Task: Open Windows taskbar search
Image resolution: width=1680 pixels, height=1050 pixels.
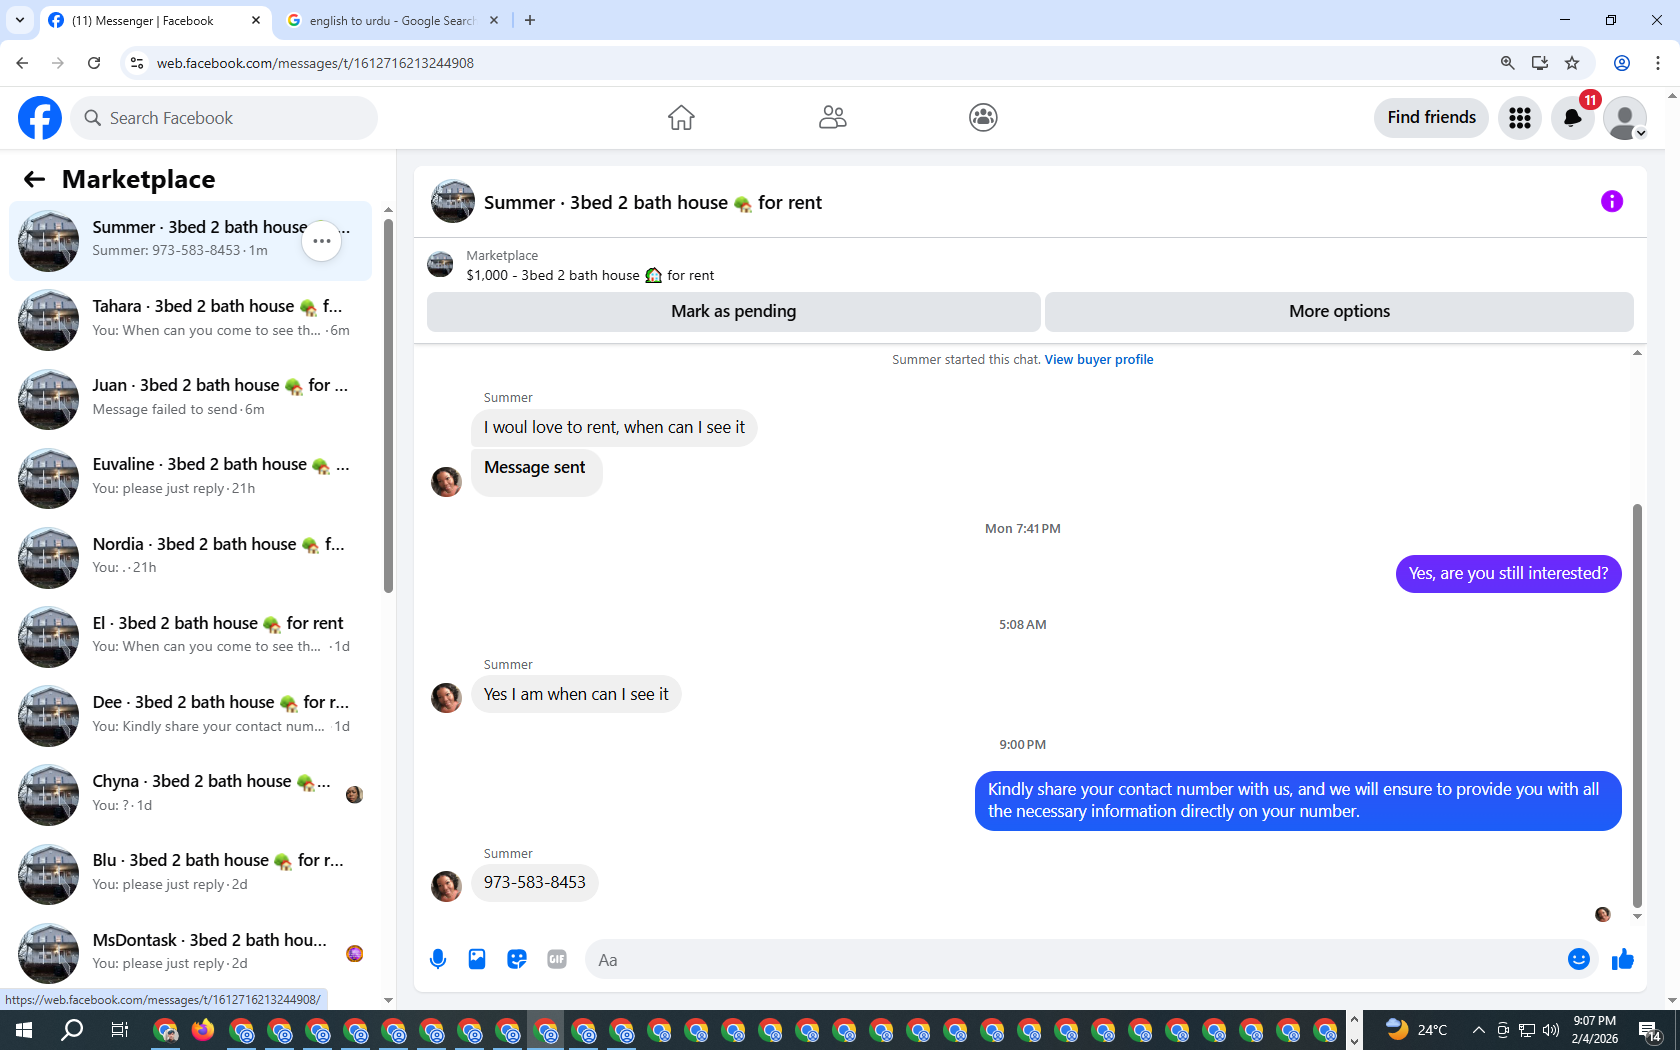Action: click(x=72, y=1030)
